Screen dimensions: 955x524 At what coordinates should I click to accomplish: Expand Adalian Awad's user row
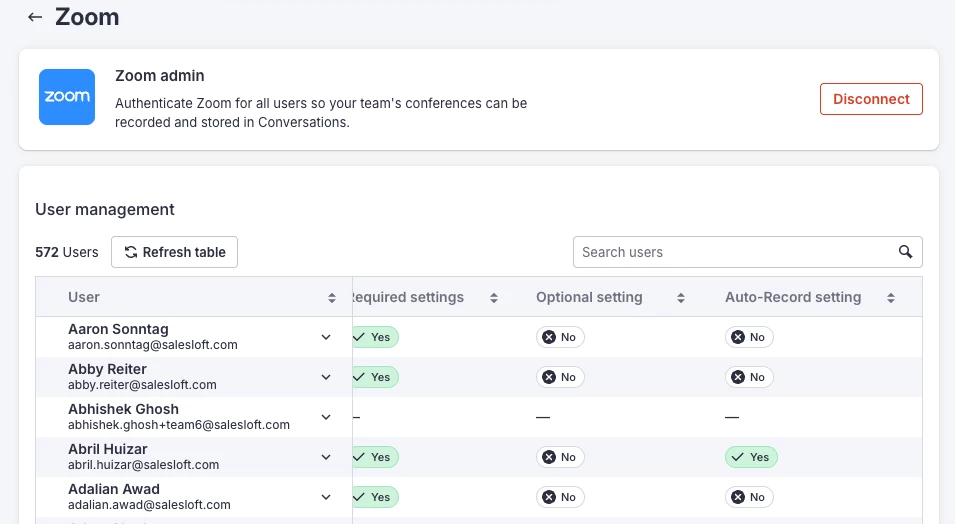click(x=326, y=497)
